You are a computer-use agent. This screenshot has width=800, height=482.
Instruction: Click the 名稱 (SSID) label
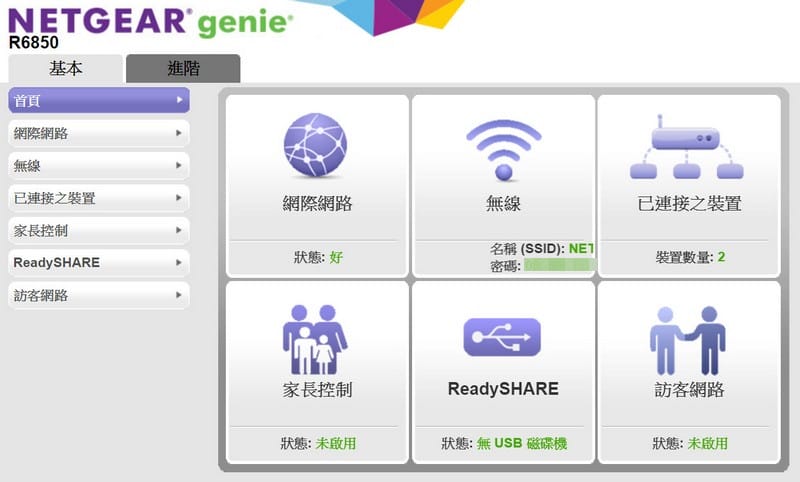point(527,248)
